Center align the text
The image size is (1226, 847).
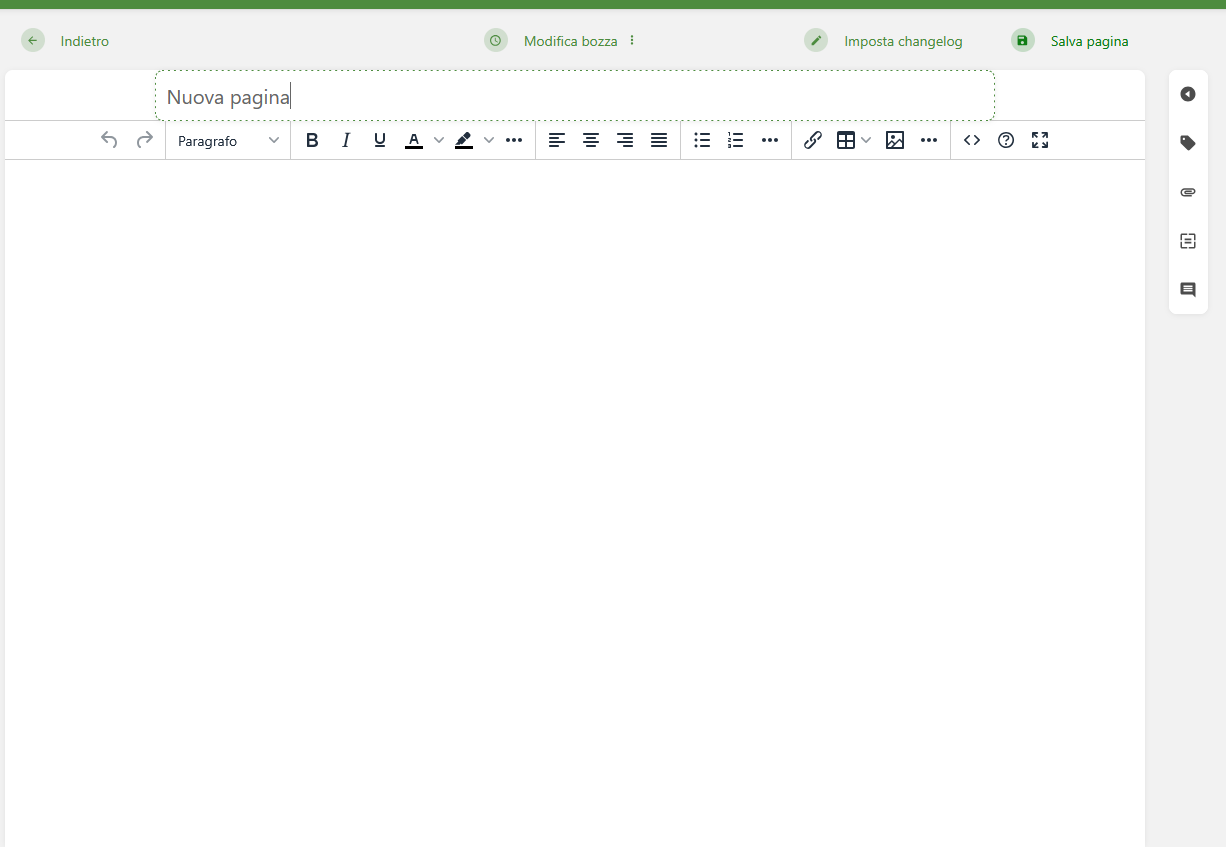(591, 140)
